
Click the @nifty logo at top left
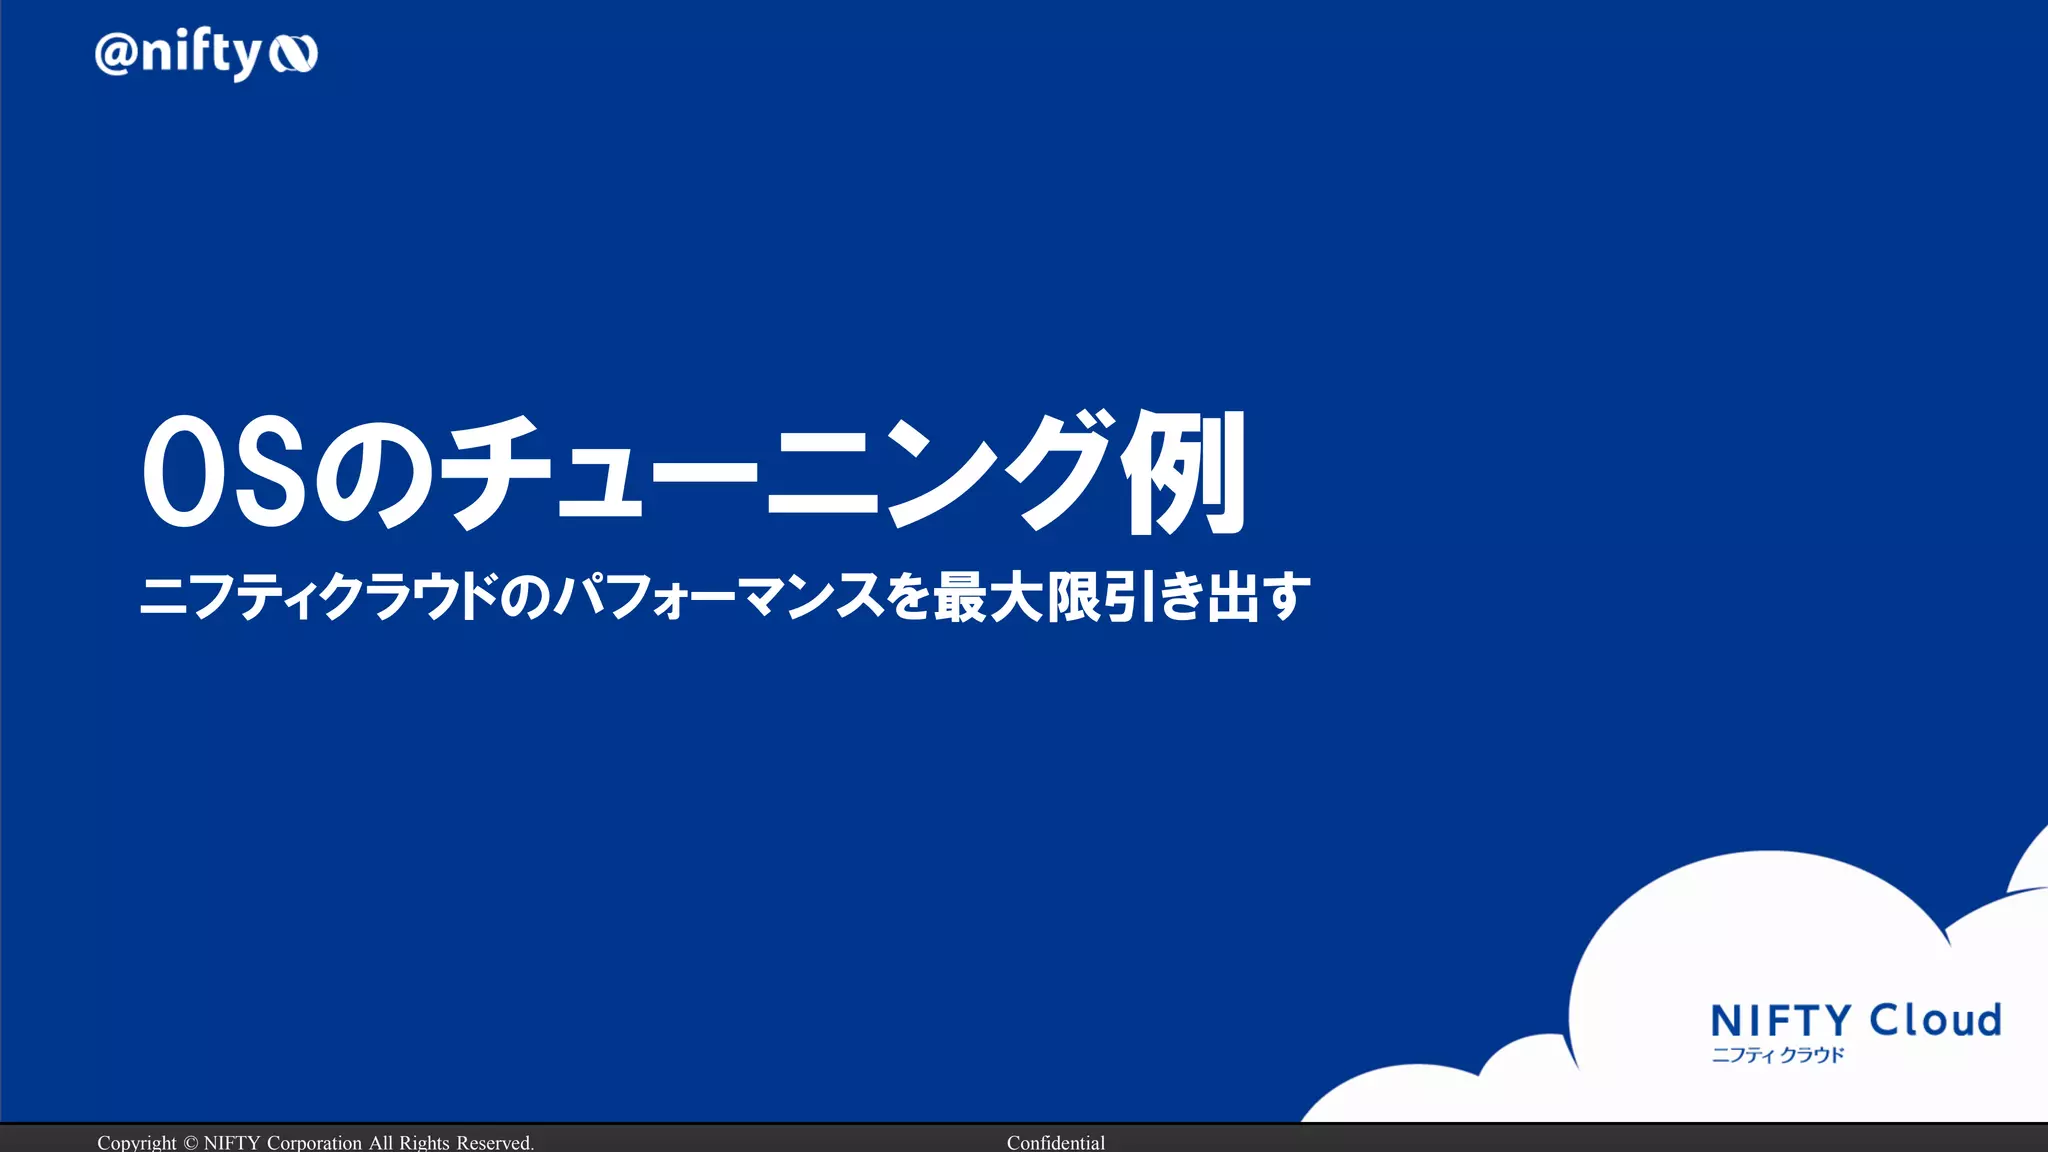point(206,54)
